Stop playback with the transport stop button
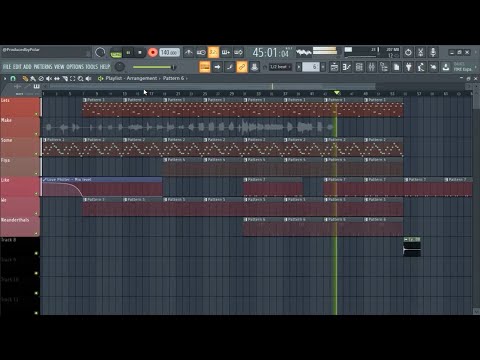This screenshot has width=480, height=360. click(140, 53)
